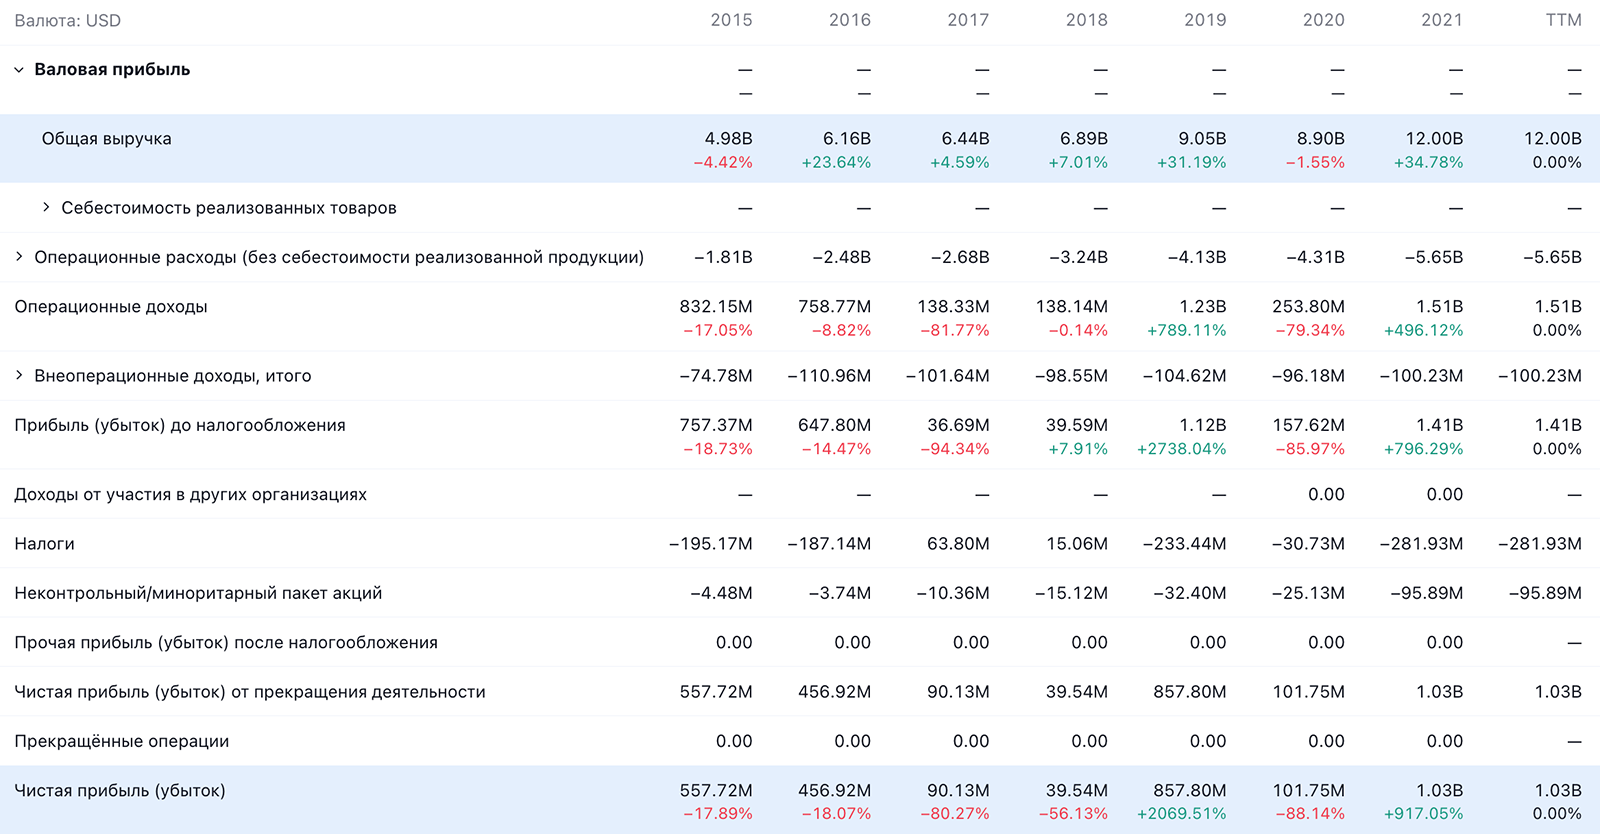This screenshot has height=834, width=1600.
Task: Click pre-tax change +796.29% value
Action: [x=1423, y=449]
